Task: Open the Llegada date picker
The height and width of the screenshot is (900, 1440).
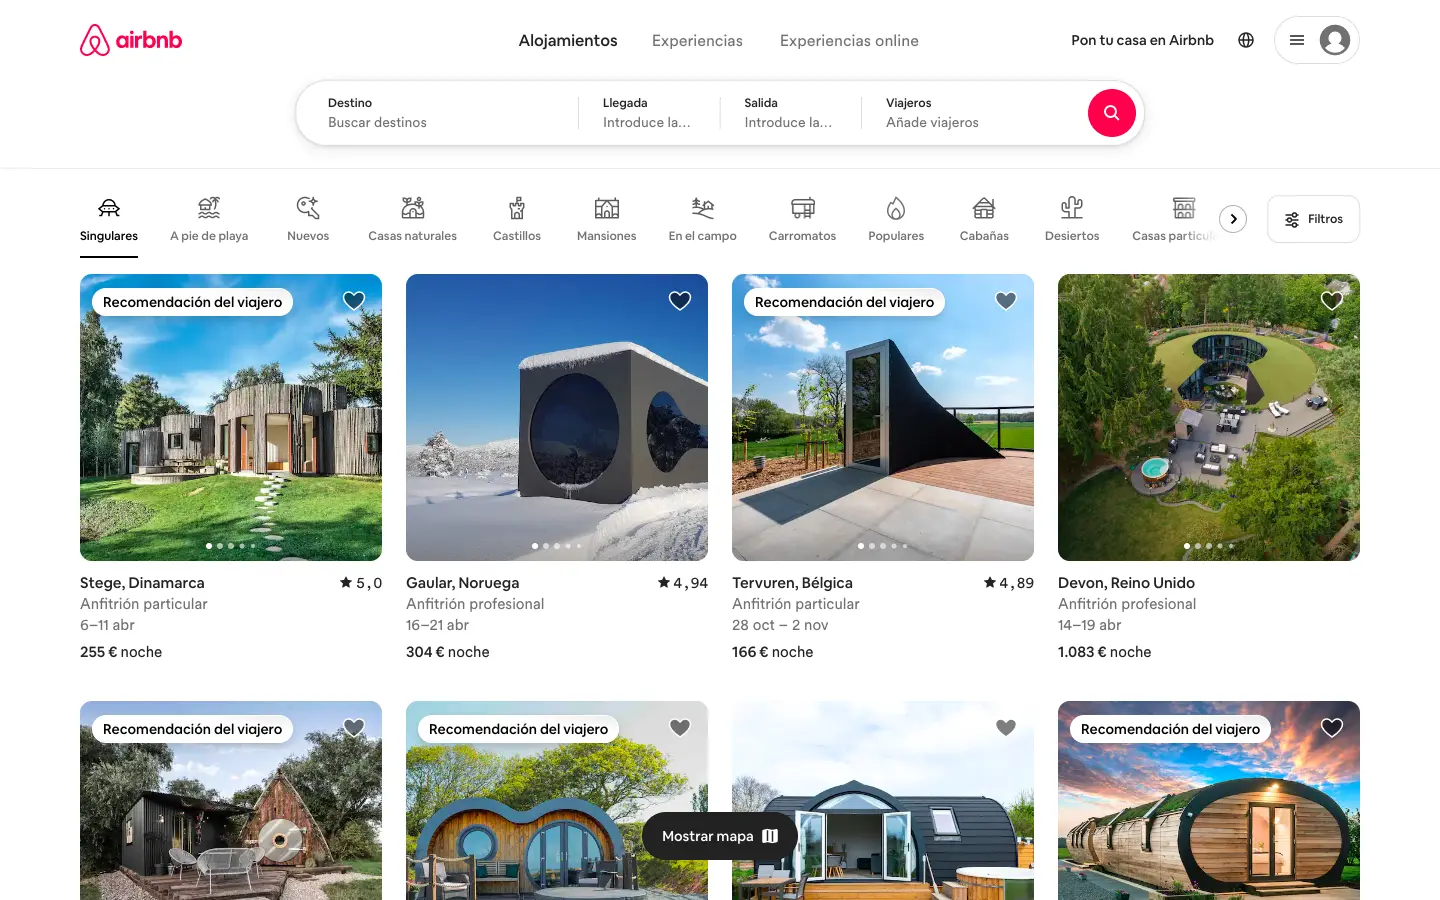Action: click(x=649, y=113)
